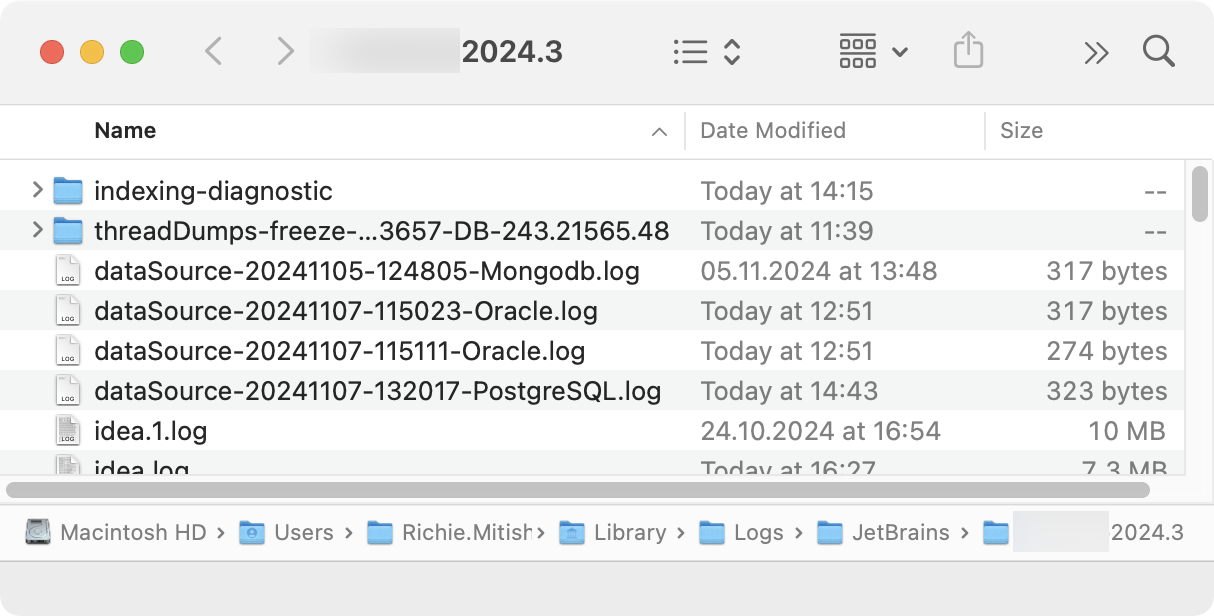Expand the threadDumps-freeze folder
This screenshot has height=616, width=1214.
[36, 230]
